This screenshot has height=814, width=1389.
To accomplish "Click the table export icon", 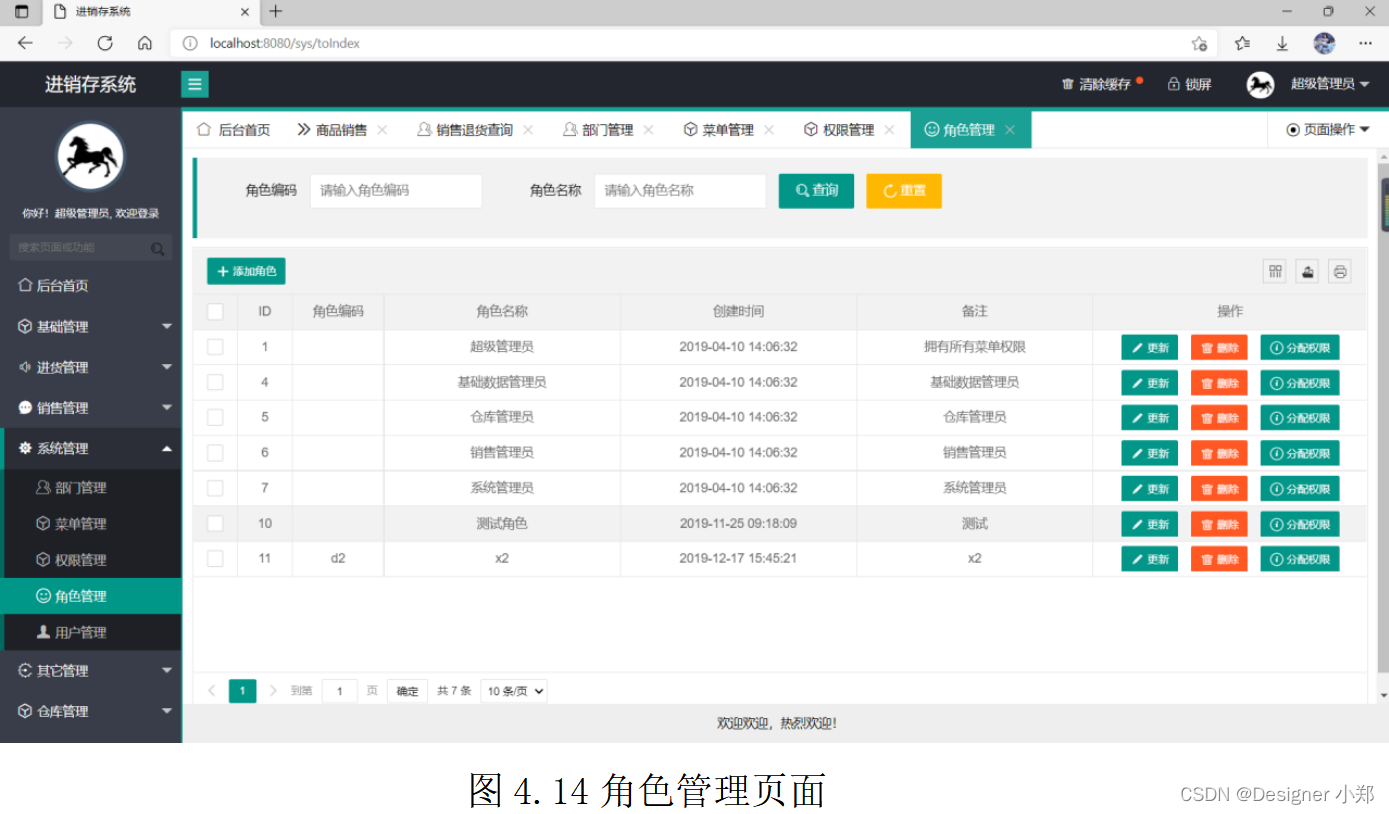I will 1307,271.
